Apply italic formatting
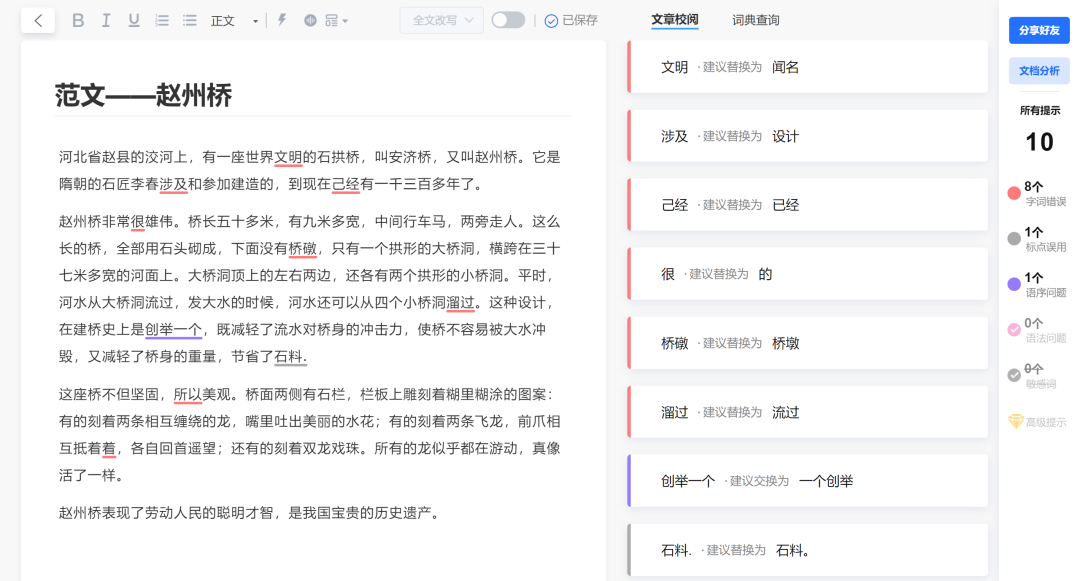The image size is (1080, 581). 106,19
